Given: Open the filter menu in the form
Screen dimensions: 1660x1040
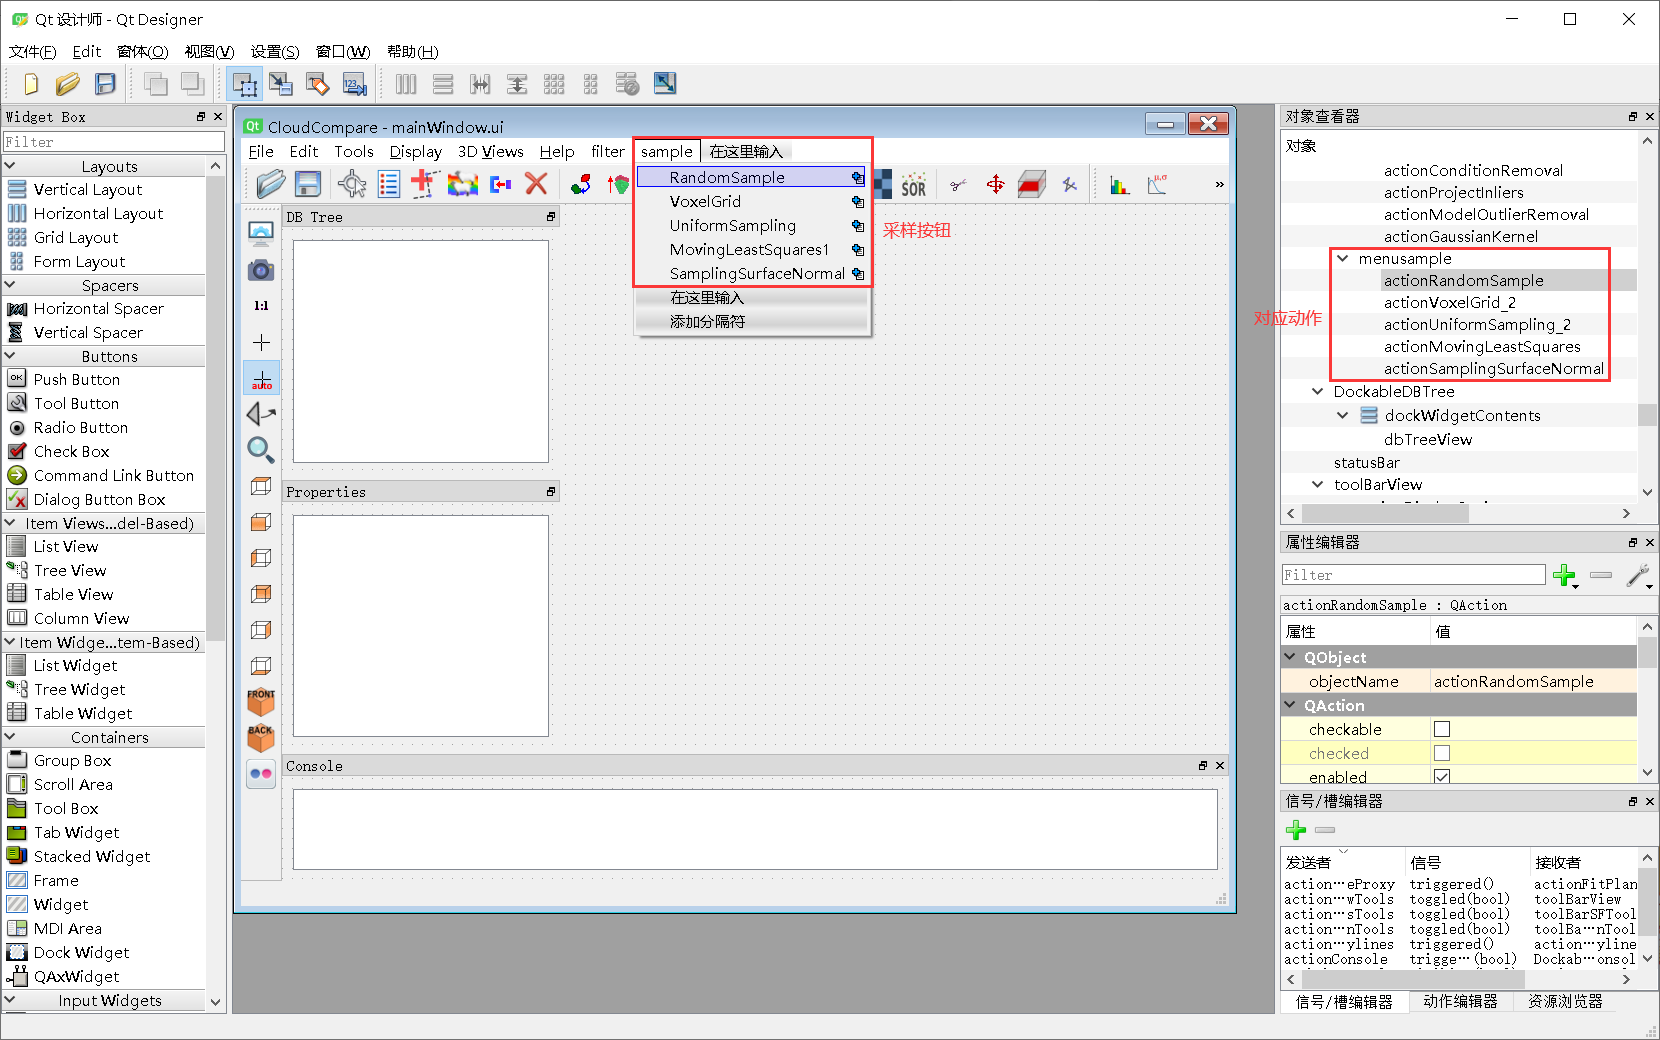Looking at the screenshot, I should [608, 152].
